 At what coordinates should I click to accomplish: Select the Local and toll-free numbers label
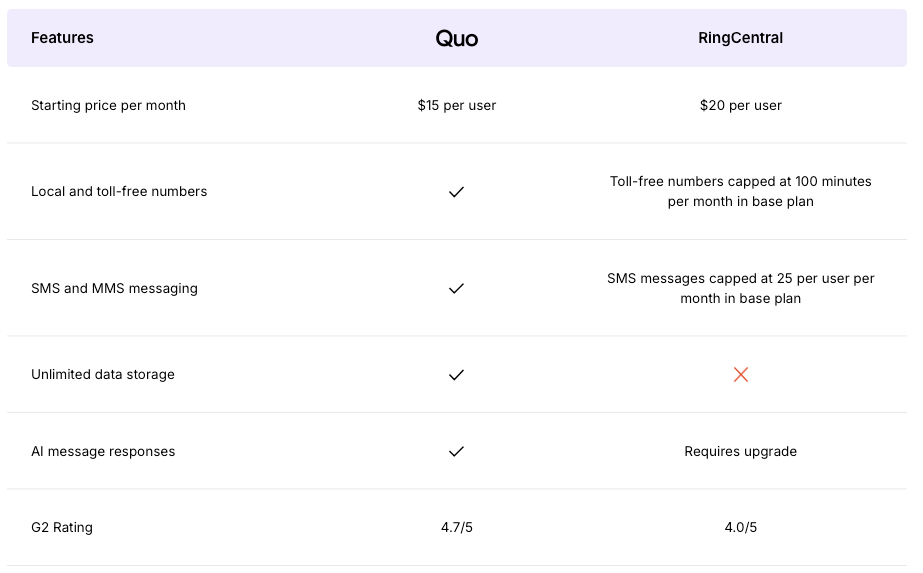tap(119, 191)
